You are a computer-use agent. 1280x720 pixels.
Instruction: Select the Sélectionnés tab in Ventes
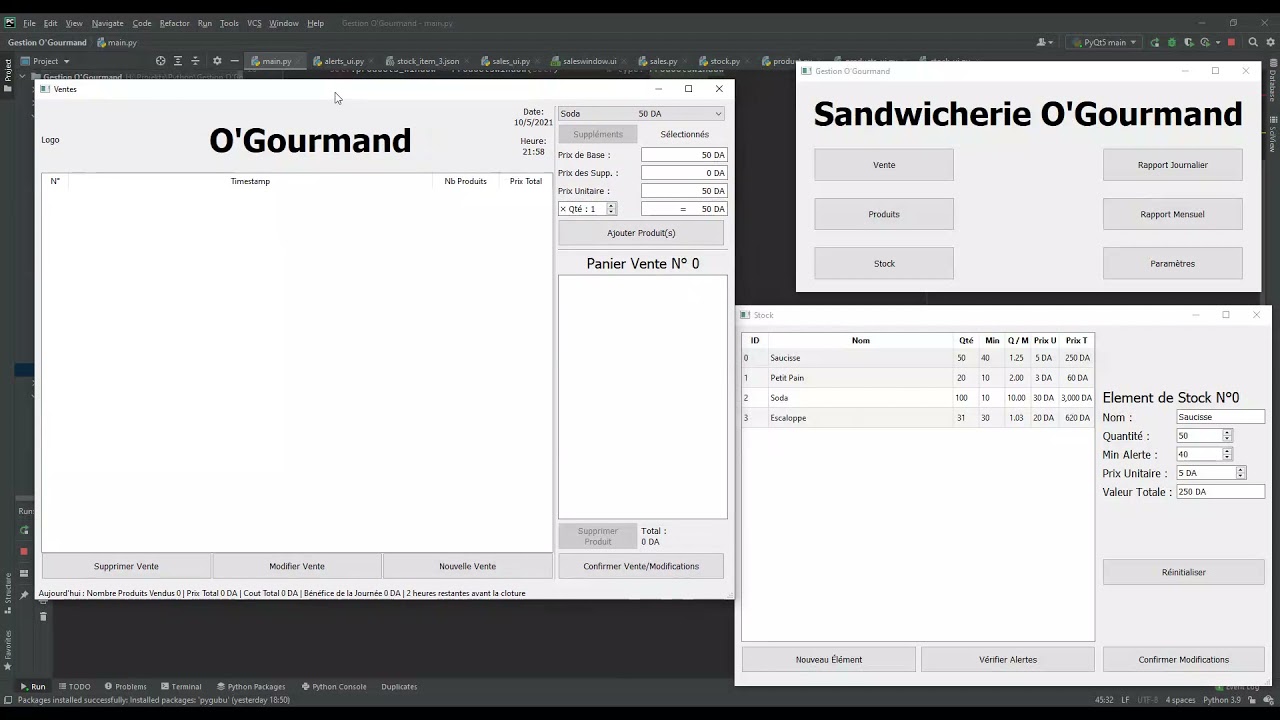click(x=684, y=134)
